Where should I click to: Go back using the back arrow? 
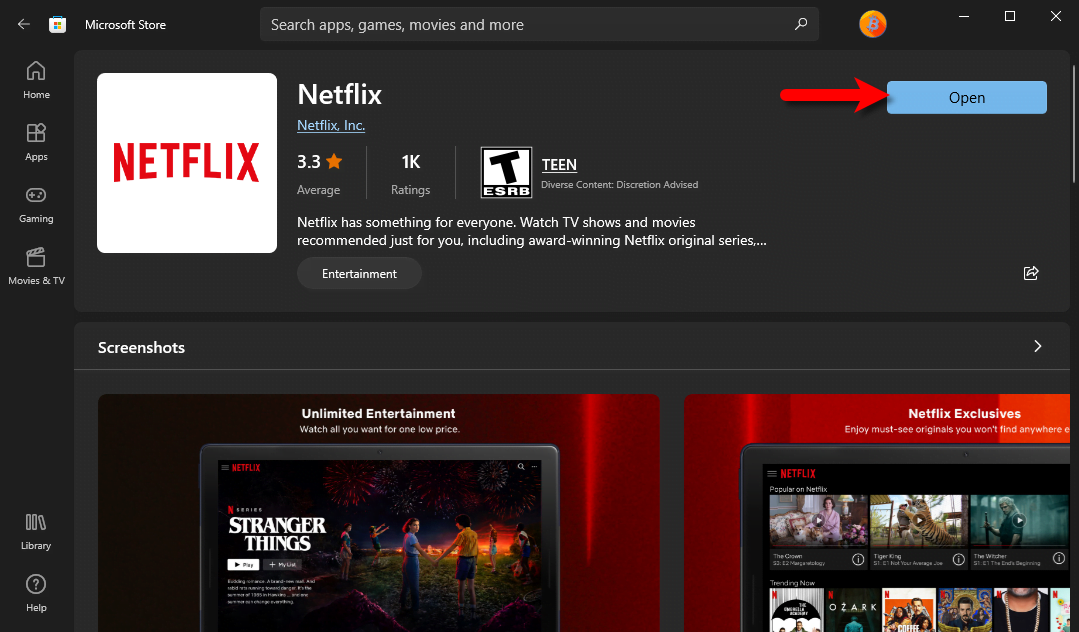pyautogui.click(x=24, y=24)
